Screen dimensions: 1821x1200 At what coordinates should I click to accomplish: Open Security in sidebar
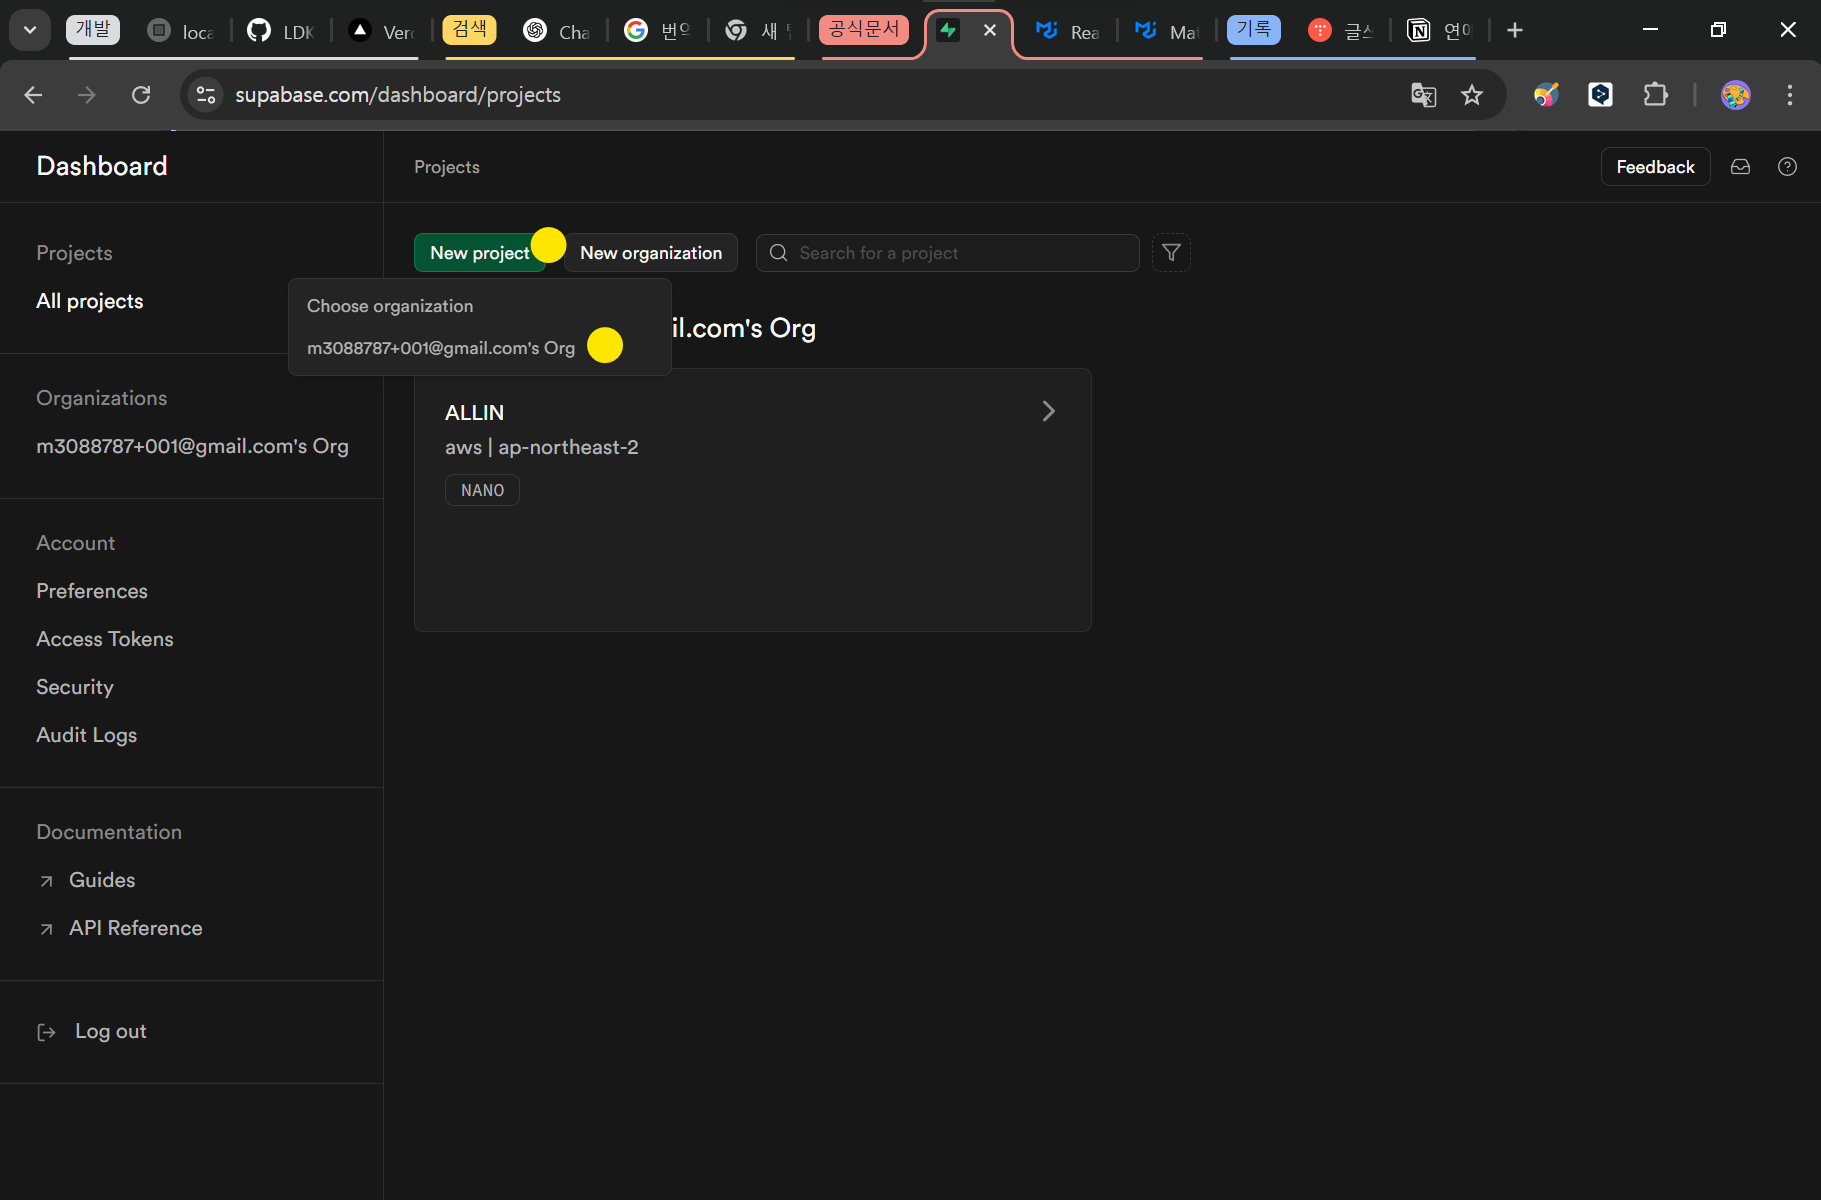(x=75, y=687)
